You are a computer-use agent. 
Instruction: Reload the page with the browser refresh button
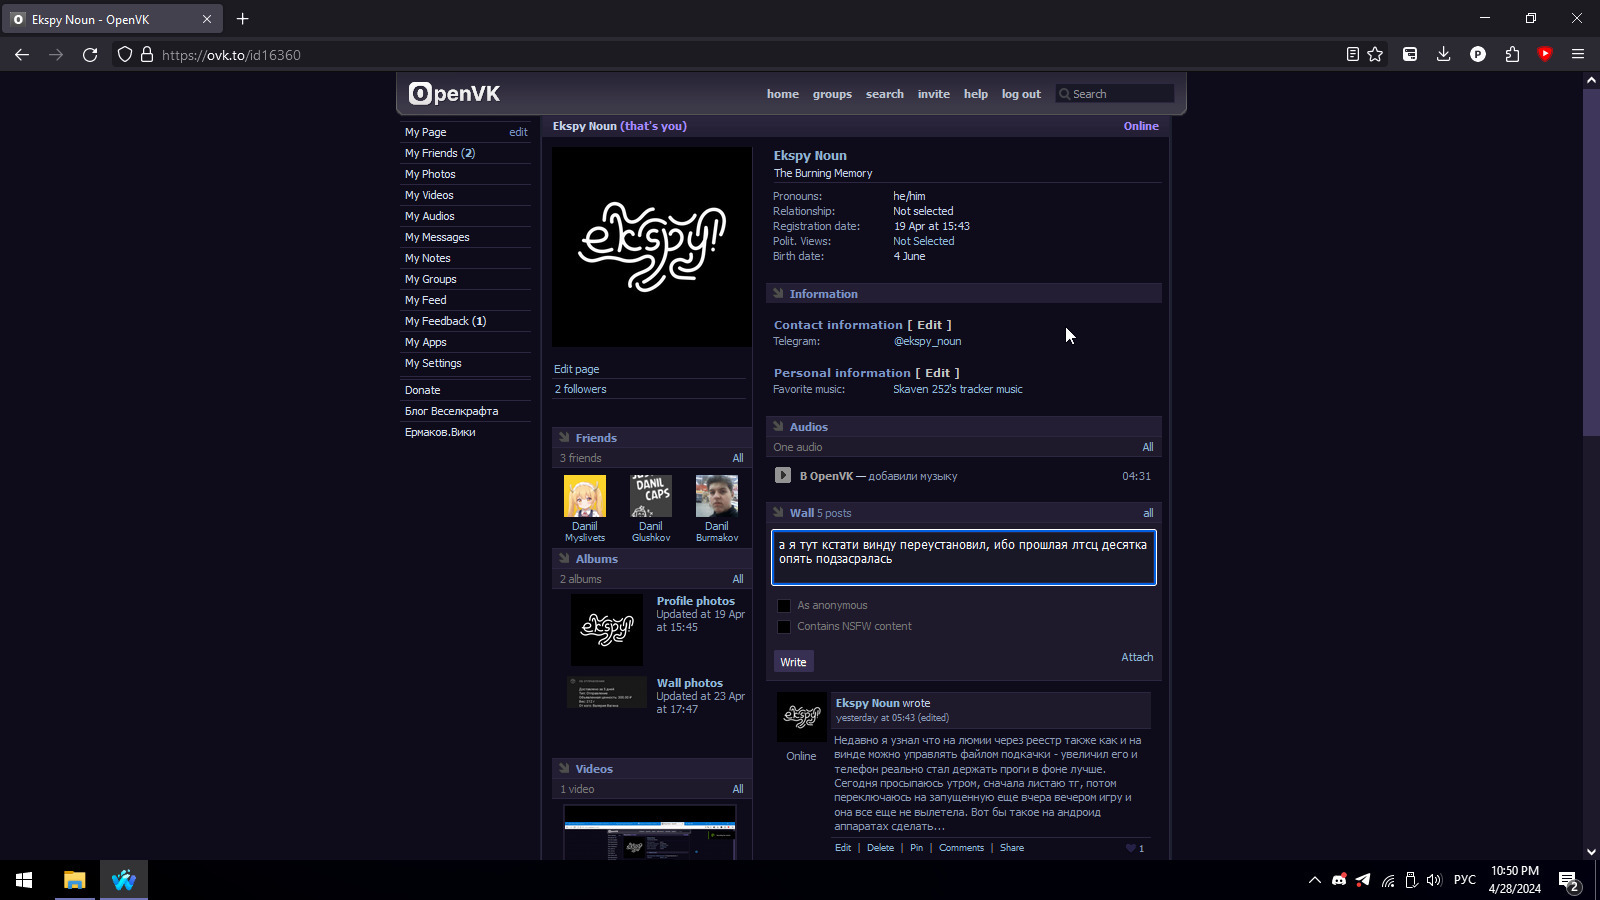click(90, 55)
